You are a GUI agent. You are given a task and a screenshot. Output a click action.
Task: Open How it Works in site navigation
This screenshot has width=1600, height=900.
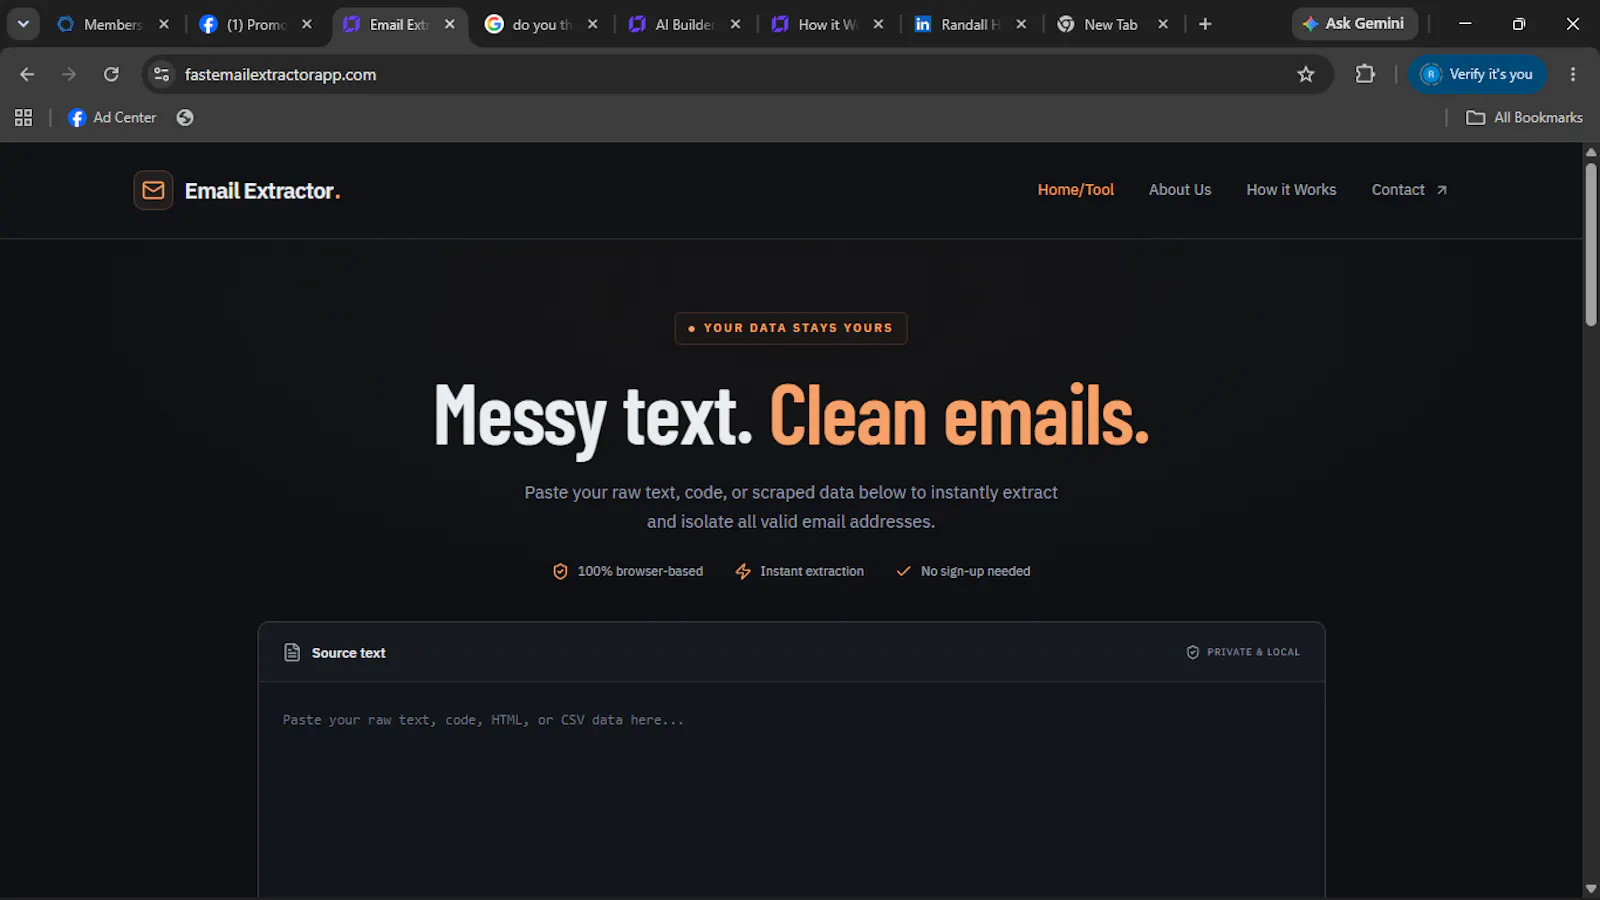click(1291, 190)
